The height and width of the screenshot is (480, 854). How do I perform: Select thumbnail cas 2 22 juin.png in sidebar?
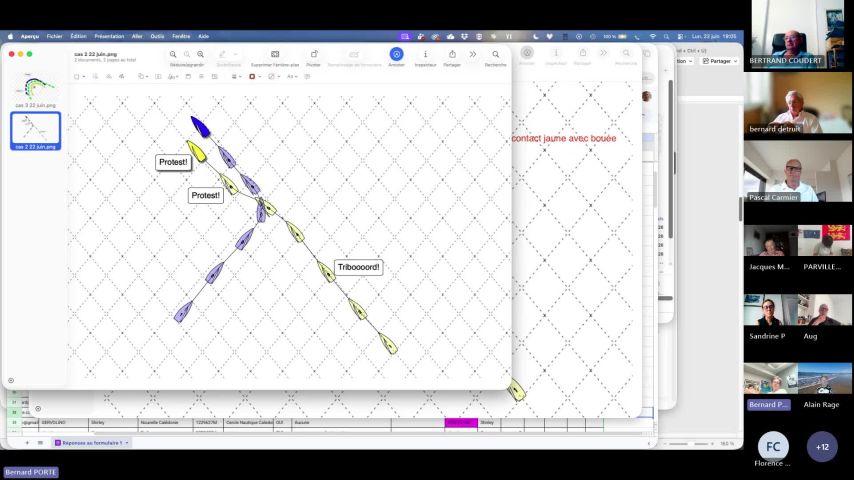pyautogui.click(x=35, y=131)
